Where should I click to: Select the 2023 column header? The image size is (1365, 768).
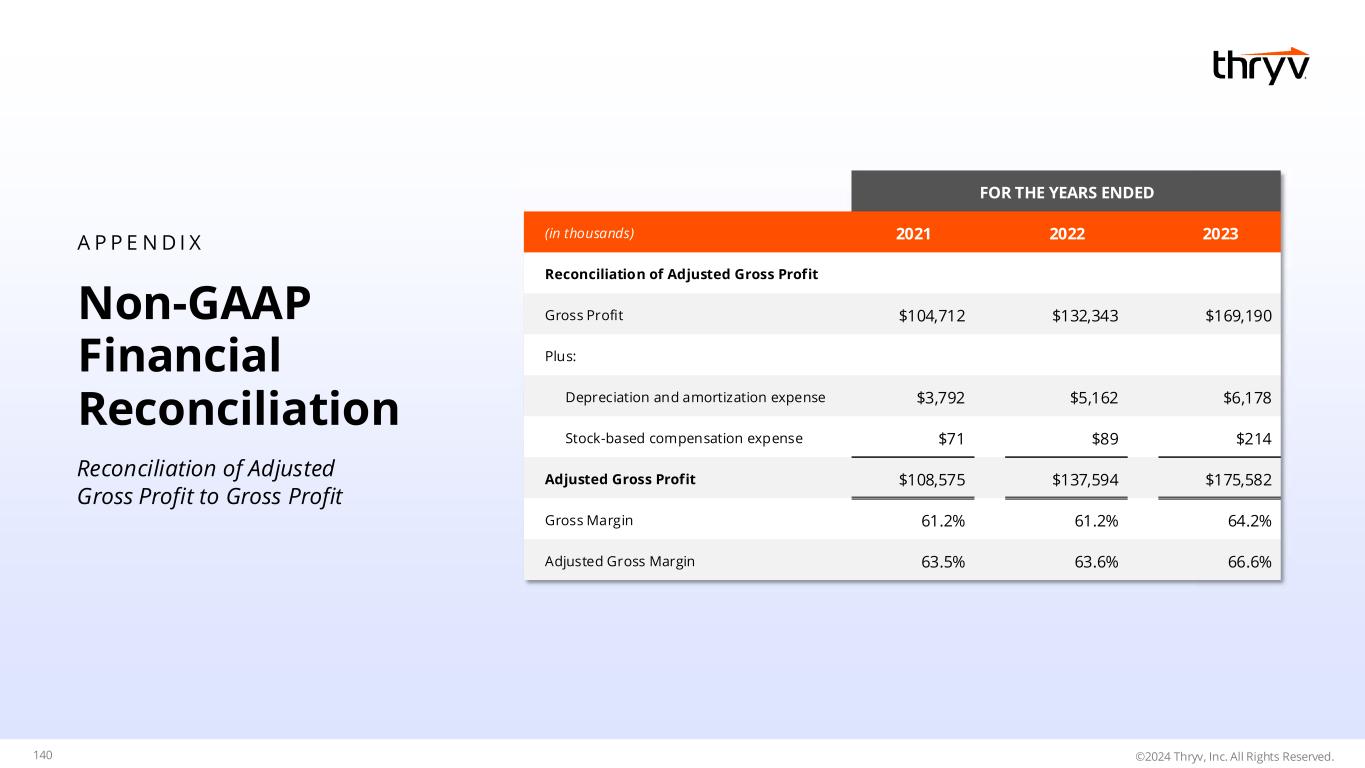(x=1220, y=233)
